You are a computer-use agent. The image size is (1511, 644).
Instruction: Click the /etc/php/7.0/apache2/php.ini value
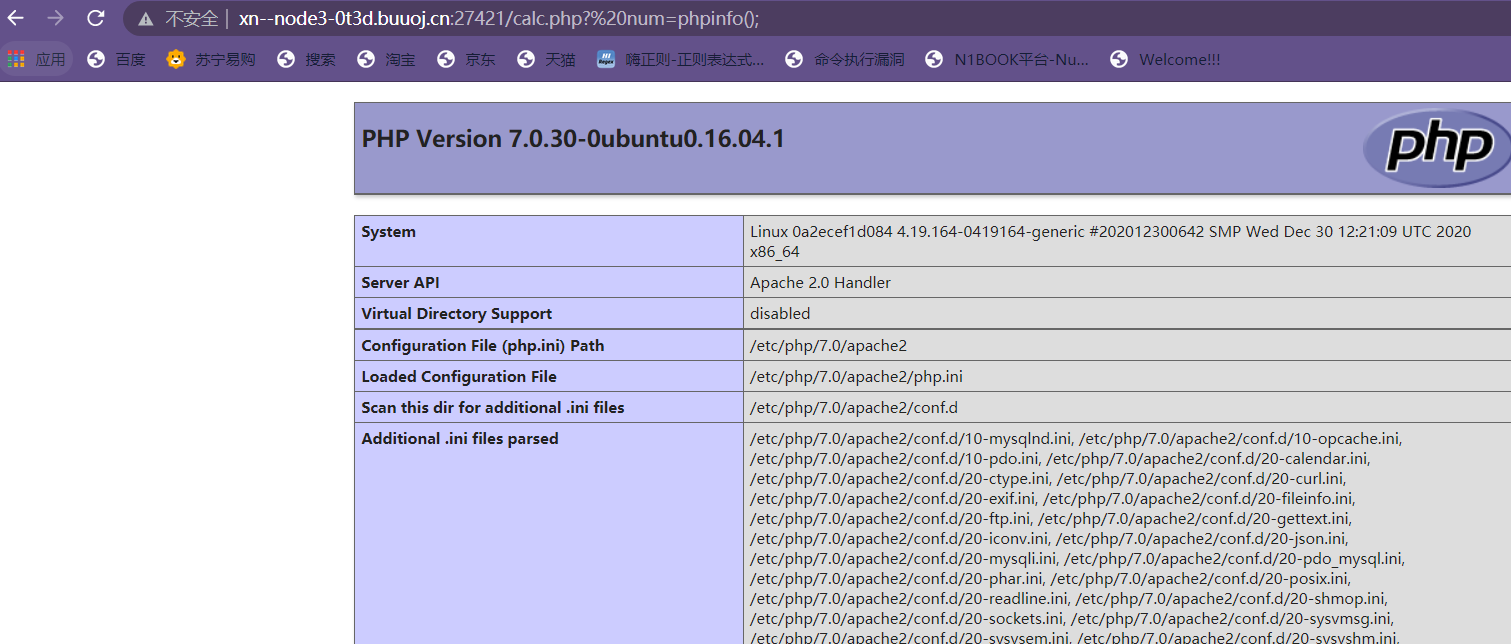[x=856, y=377]
